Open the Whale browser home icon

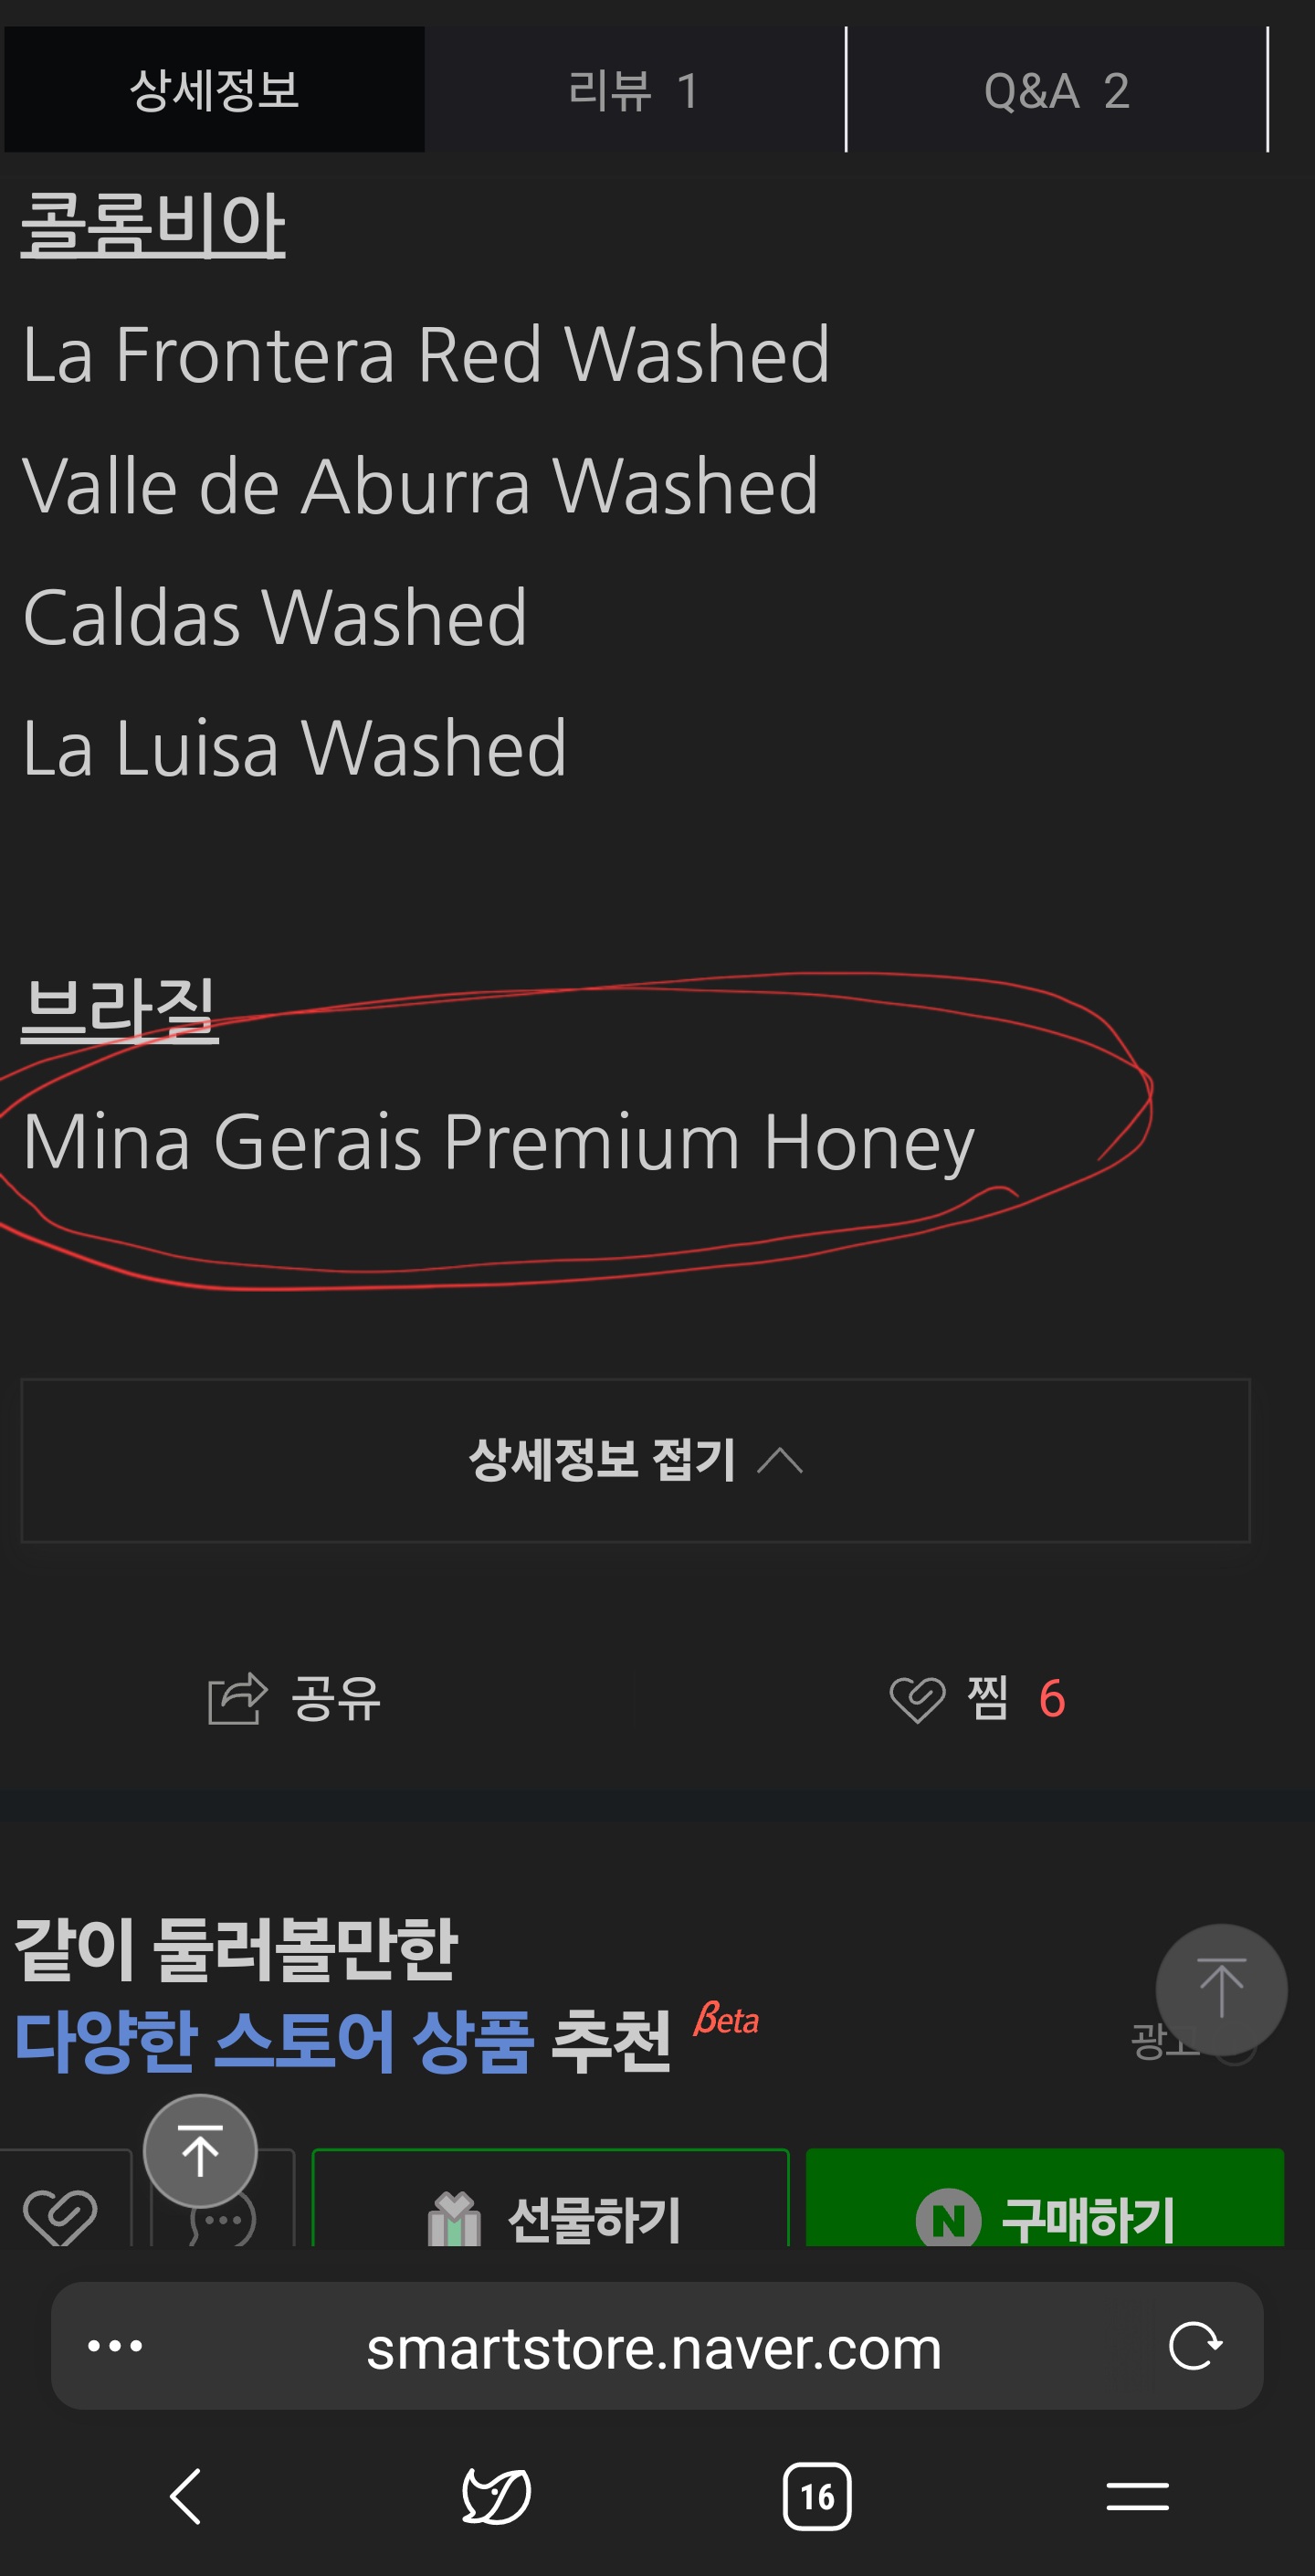pos(497,2496)
